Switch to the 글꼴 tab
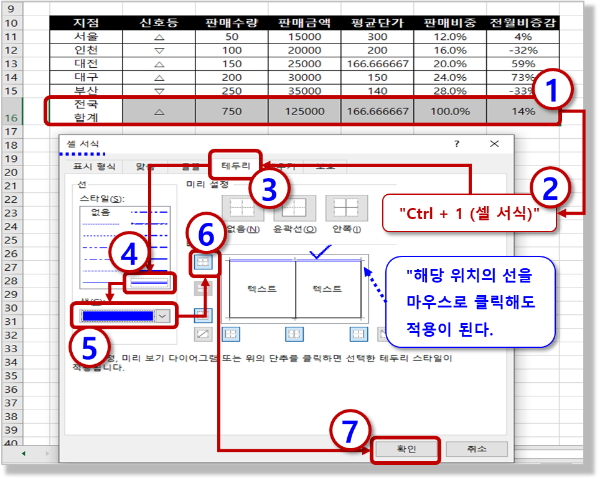This screenshot has width=600, height=479. point(191,166)
